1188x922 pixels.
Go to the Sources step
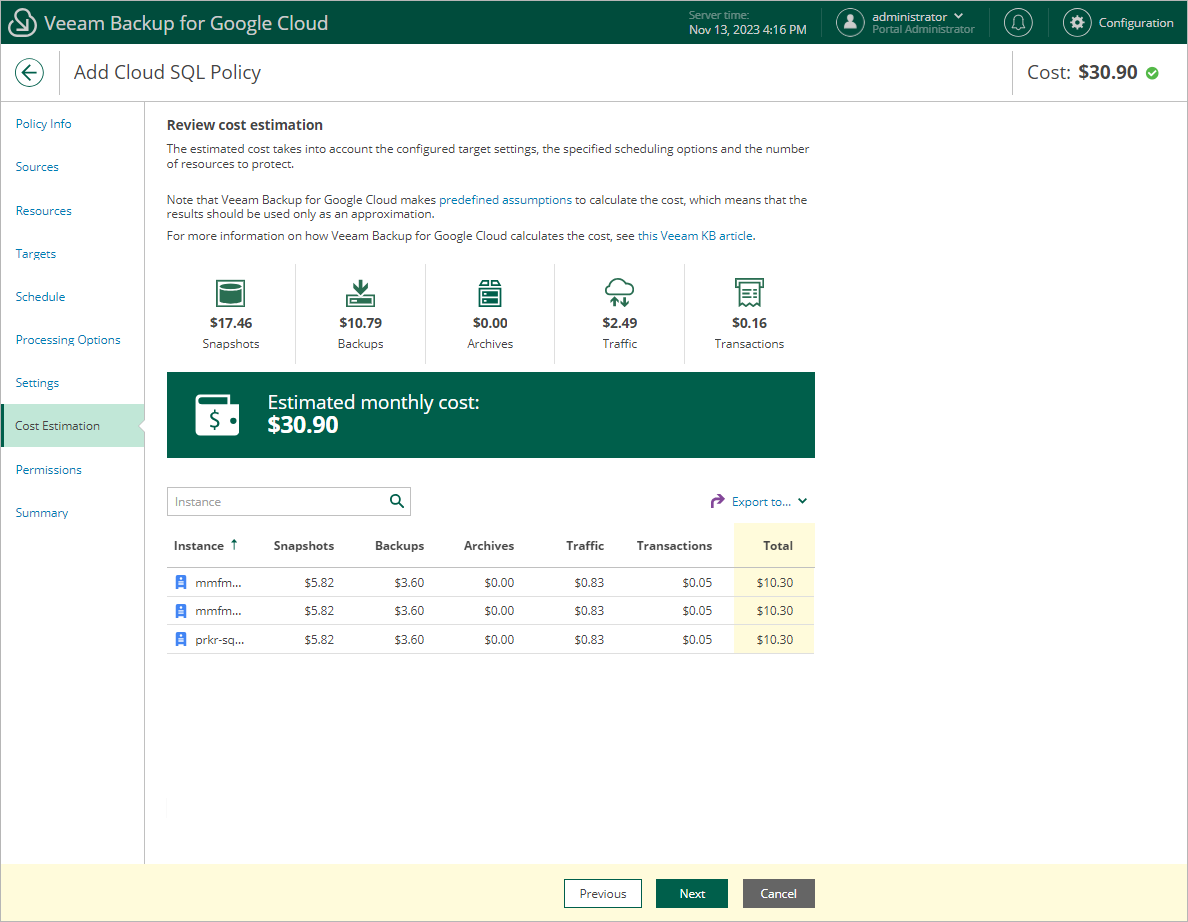pyautogui.click(x=37, y=167)
